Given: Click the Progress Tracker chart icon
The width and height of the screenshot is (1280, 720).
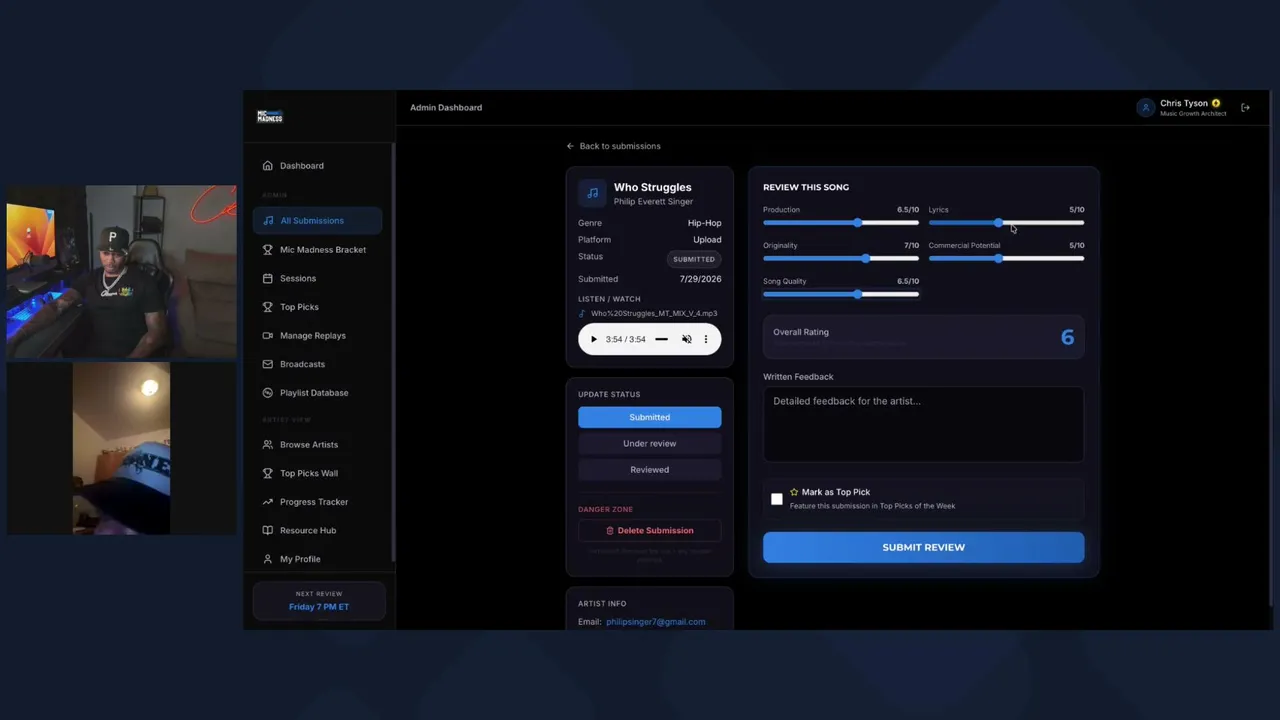Looking at the screenshot, I should pos(267,502).
